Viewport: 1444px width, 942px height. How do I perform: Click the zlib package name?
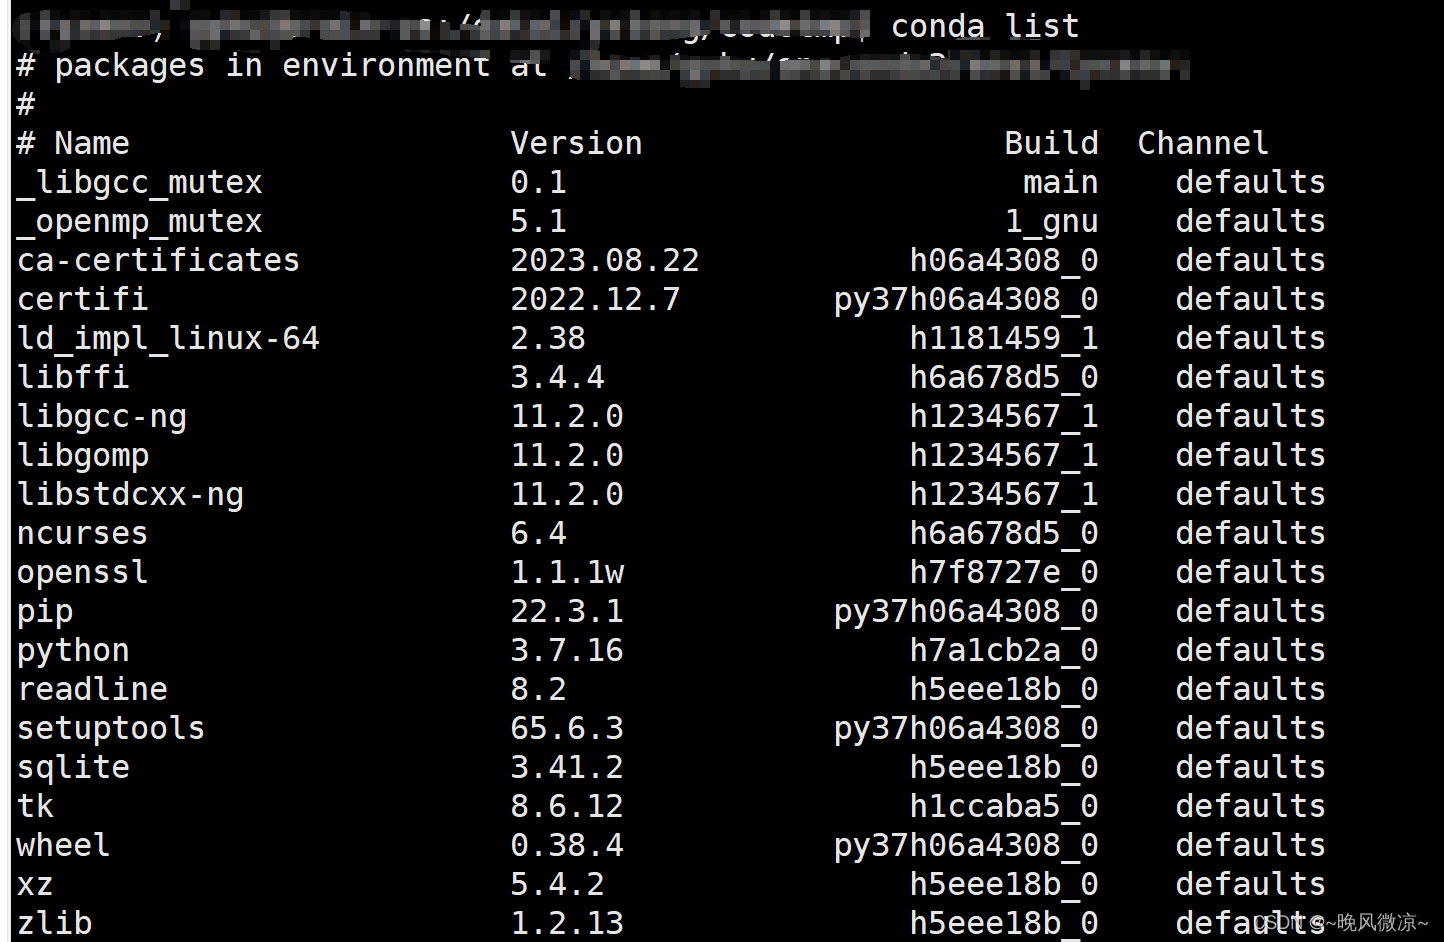tap(55, 923)
